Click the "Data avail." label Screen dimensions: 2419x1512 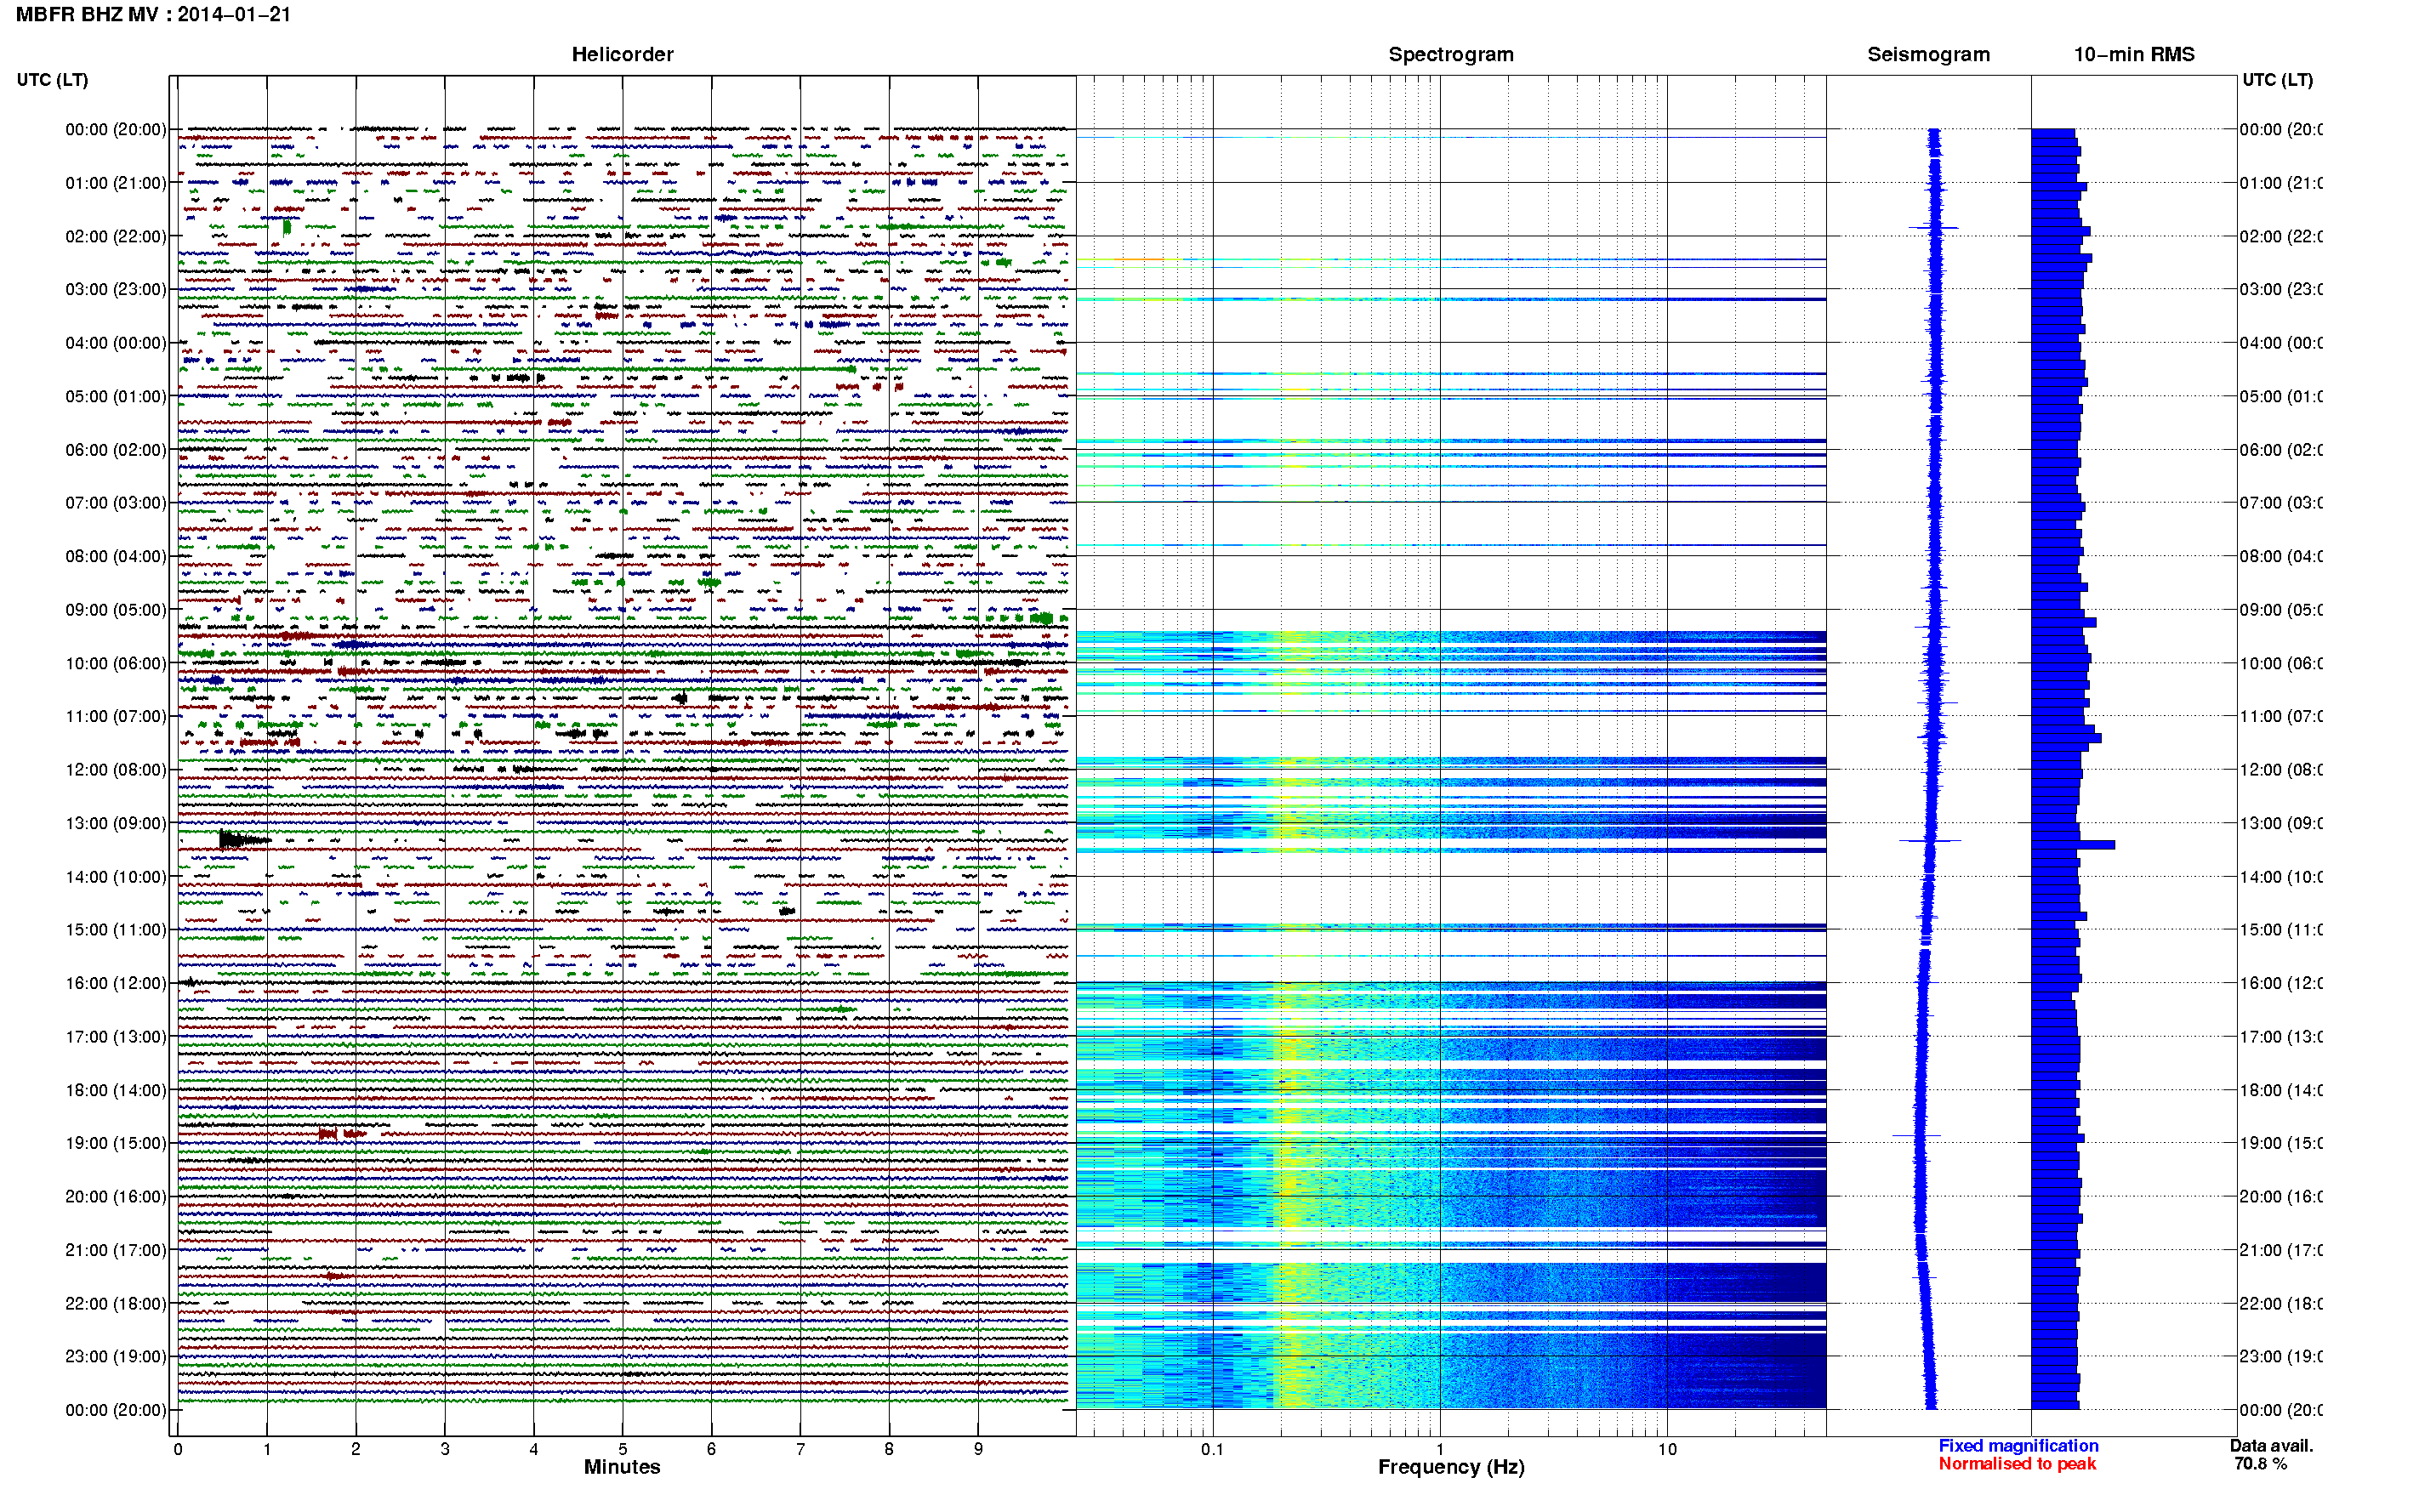pyautogui.click(x=2271, y=1446)
